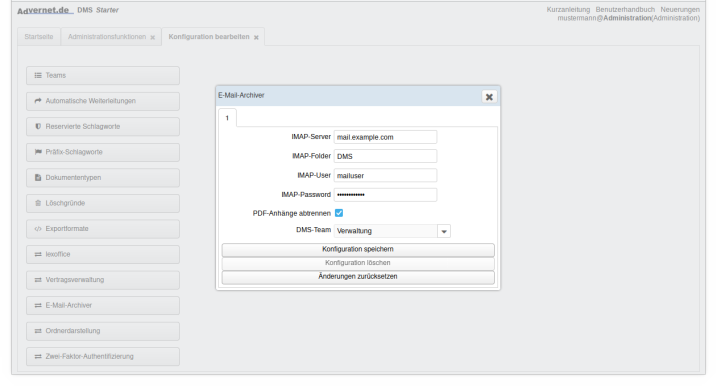The width and height of the screenshot is (718, 387).
Task: Click the code icon of Exportformate
Action: pos(38,229)
